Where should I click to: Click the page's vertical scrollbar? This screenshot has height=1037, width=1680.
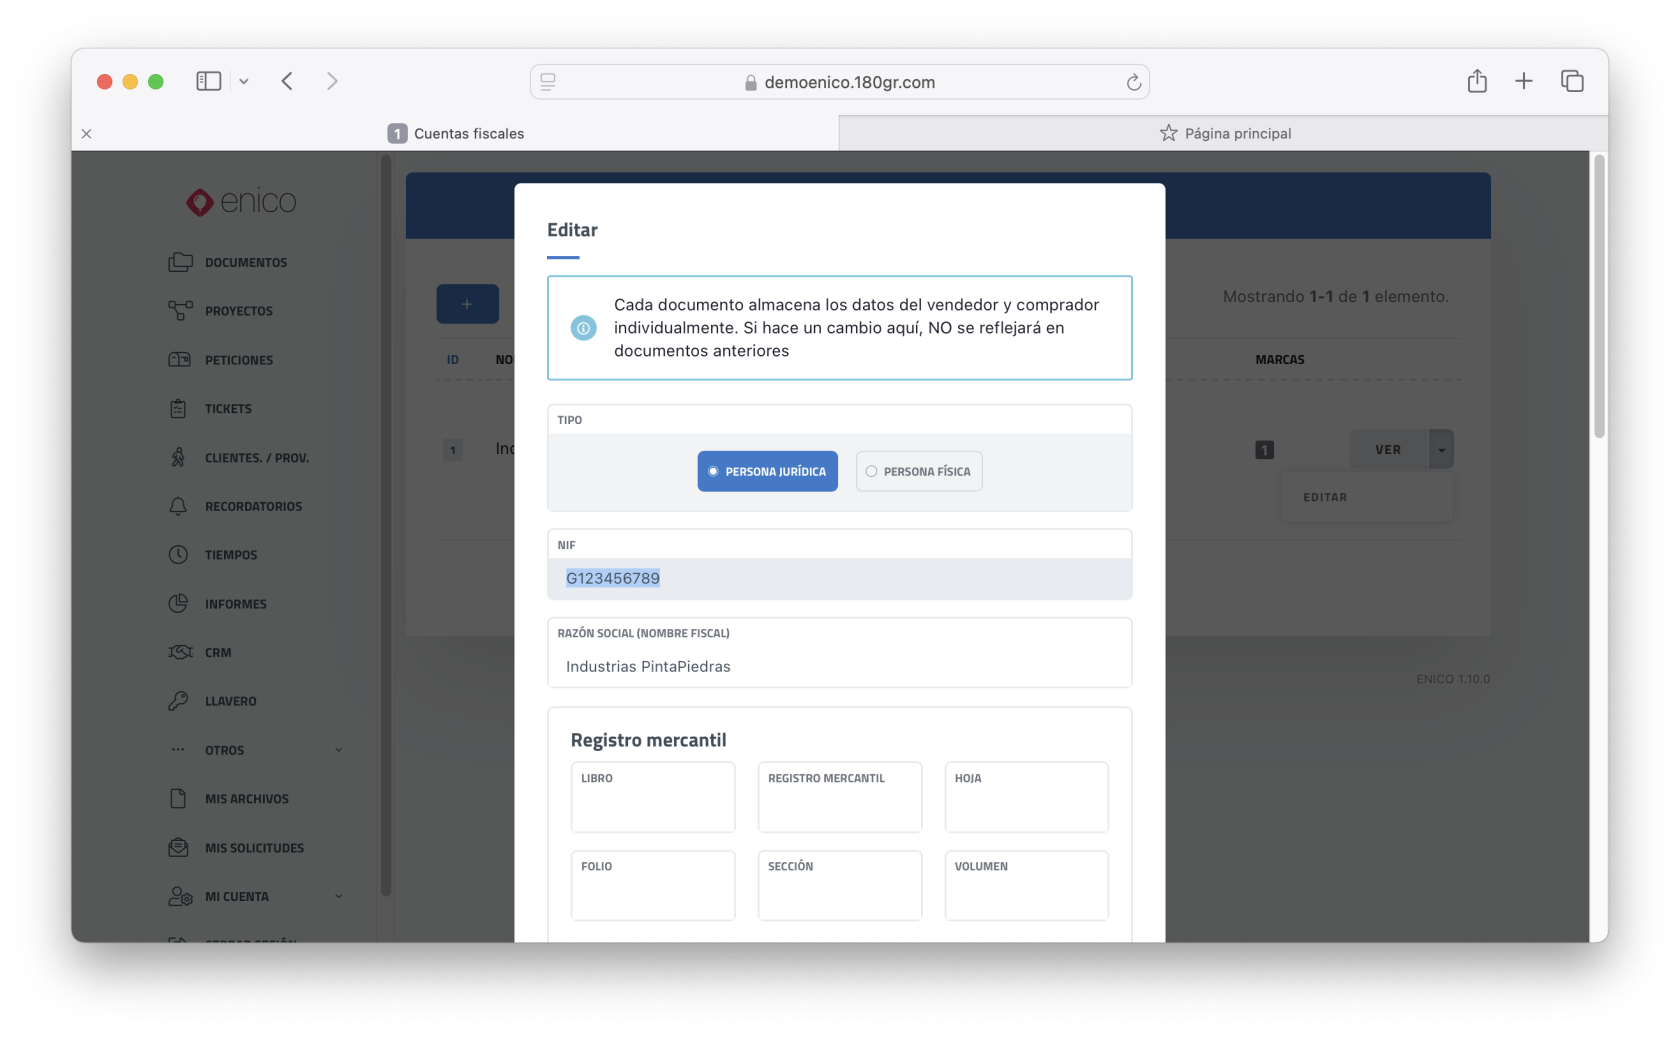point(1599,300)
